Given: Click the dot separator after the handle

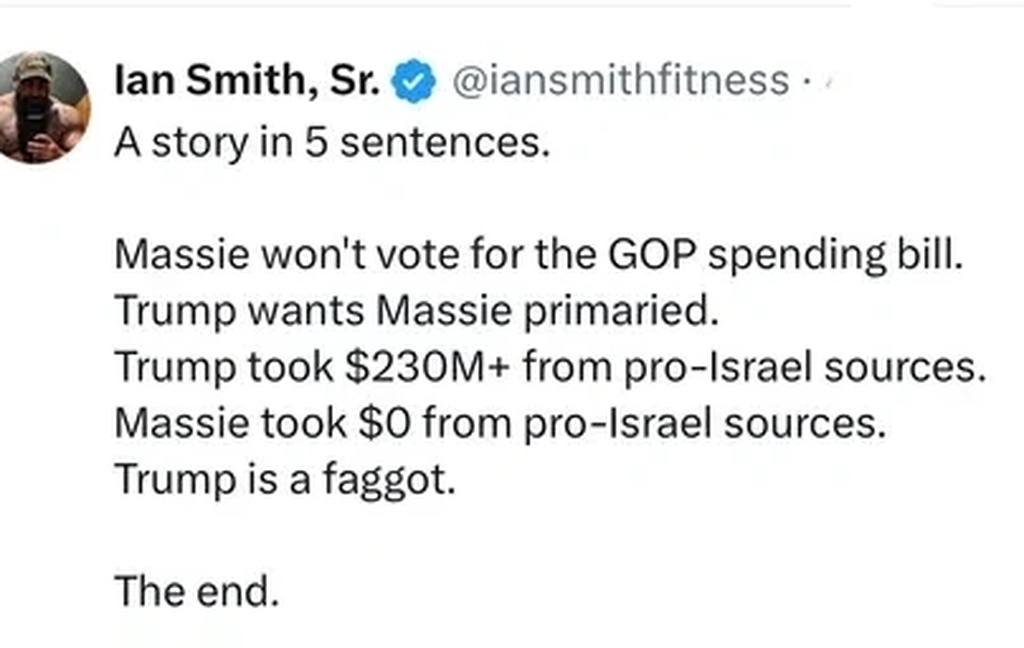Looking at the screenshot, I should coord(807,83).
